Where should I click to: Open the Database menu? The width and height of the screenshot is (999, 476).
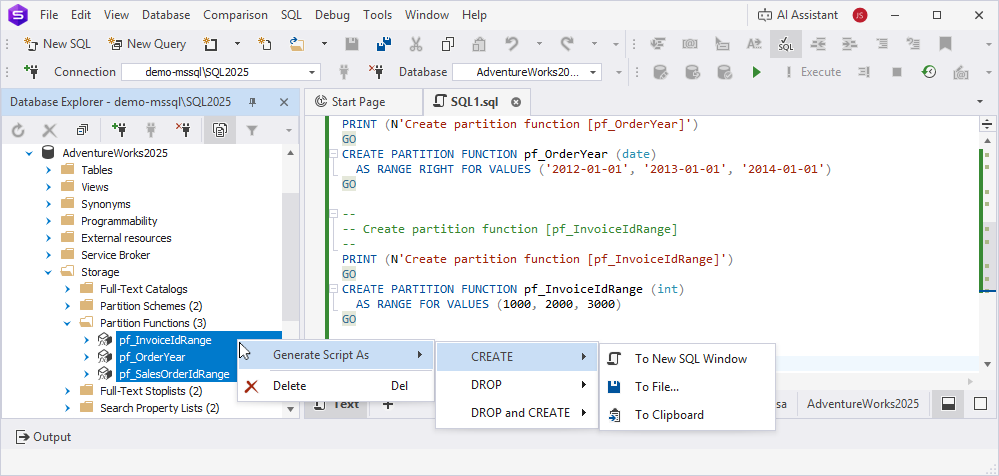coord(166,15)
